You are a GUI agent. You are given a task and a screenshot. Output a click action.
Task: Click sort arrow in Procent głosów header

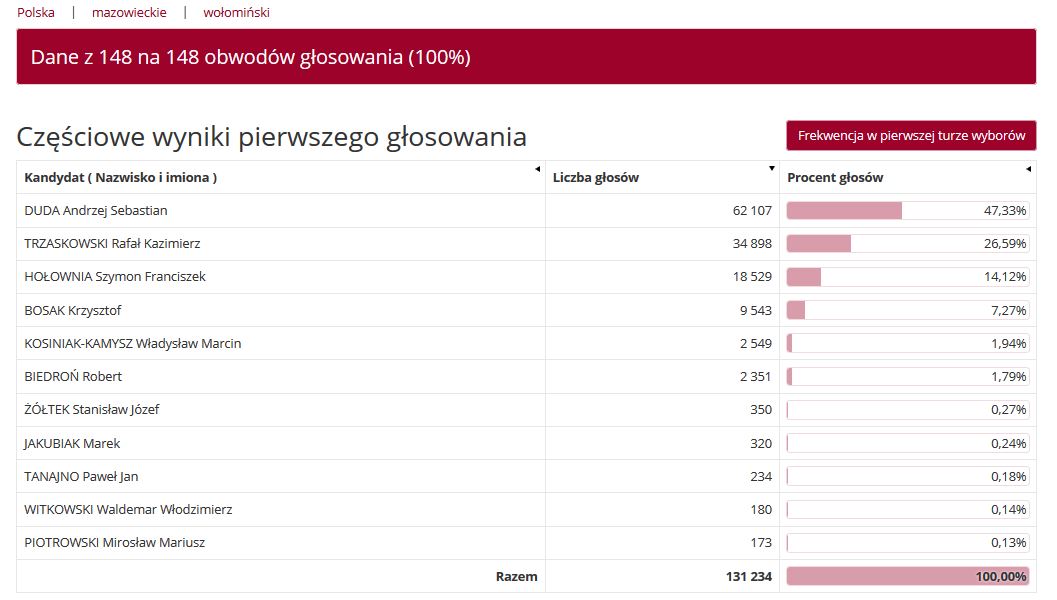tap(1029, 168)
